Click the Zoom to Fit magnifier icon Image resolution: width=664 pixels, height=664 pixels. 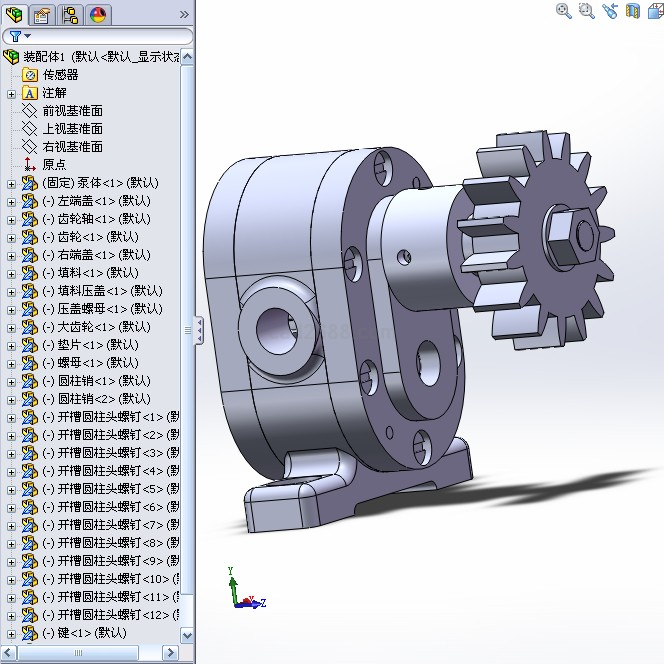point(564,11)
